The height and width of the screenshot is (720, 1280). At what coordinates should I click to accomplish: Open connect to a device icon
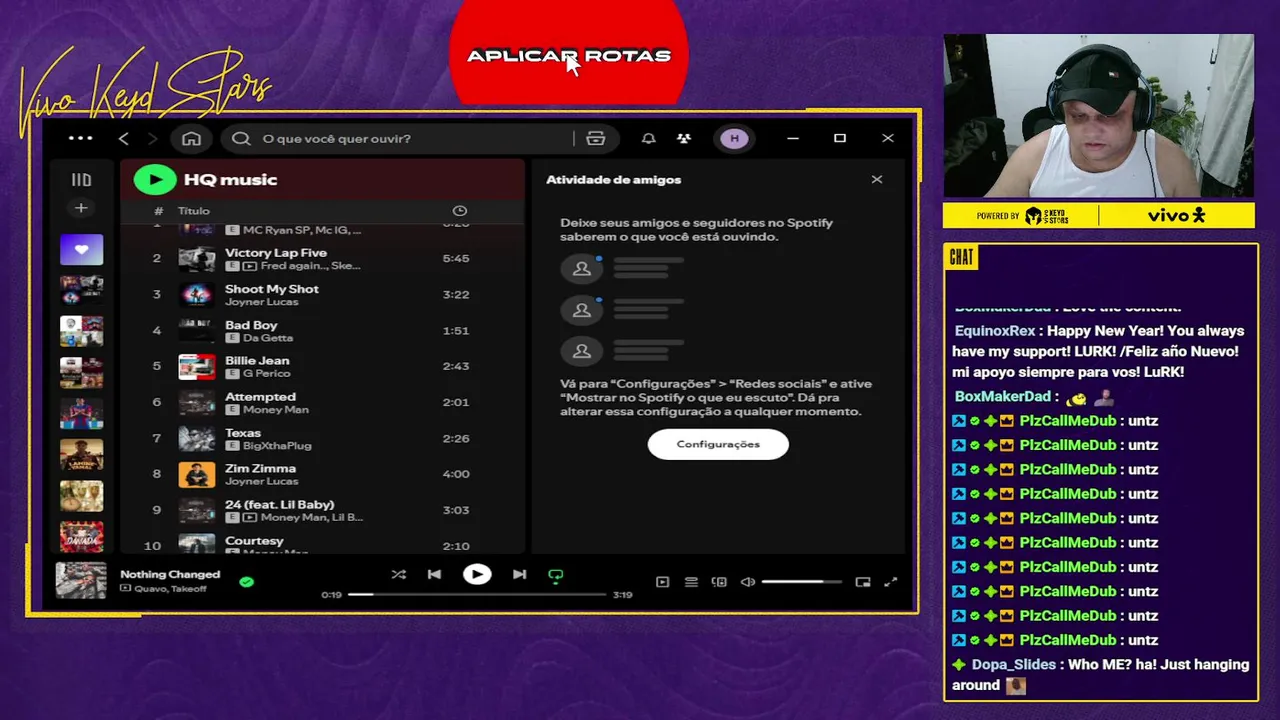pyautogui.click(x=719, y=582)
